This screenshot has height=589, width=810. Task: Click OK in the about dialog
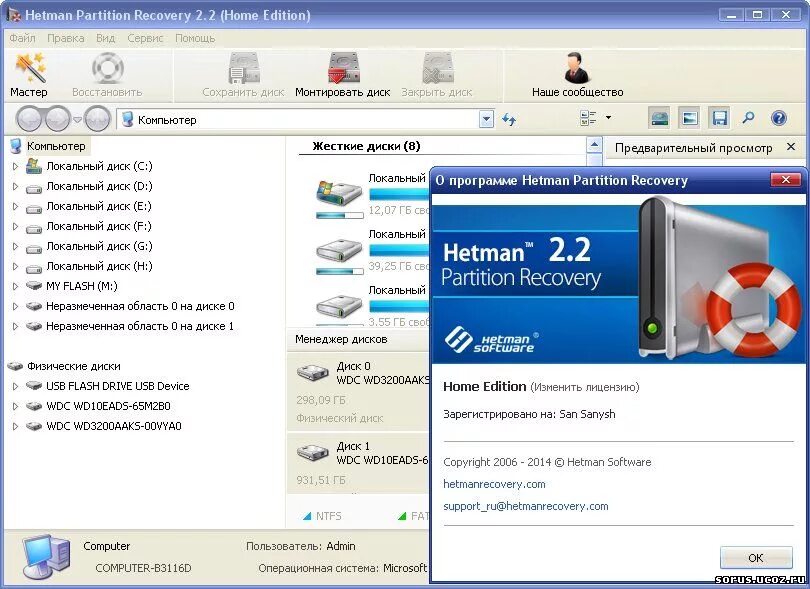click(x=756, y=557)
